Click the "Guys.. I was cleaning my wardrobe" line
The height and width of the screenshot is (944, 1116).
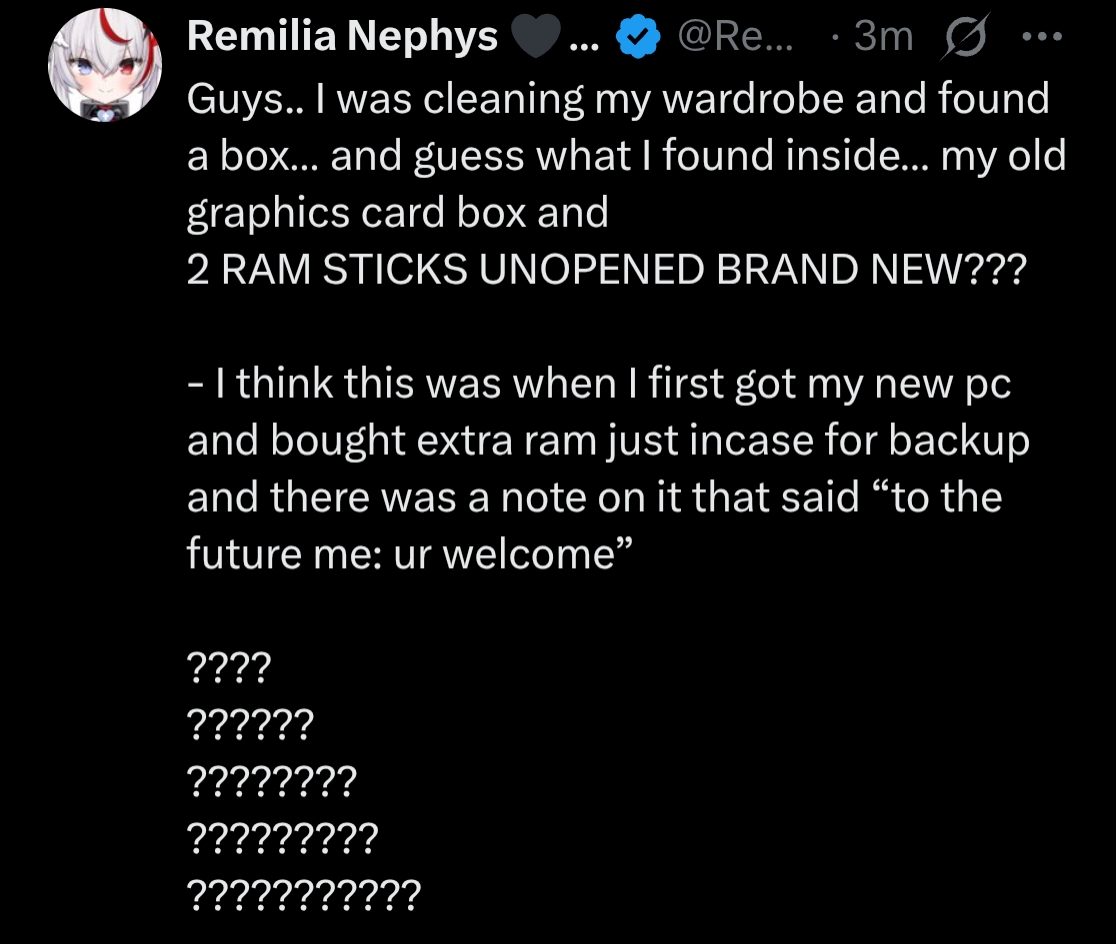618,98
